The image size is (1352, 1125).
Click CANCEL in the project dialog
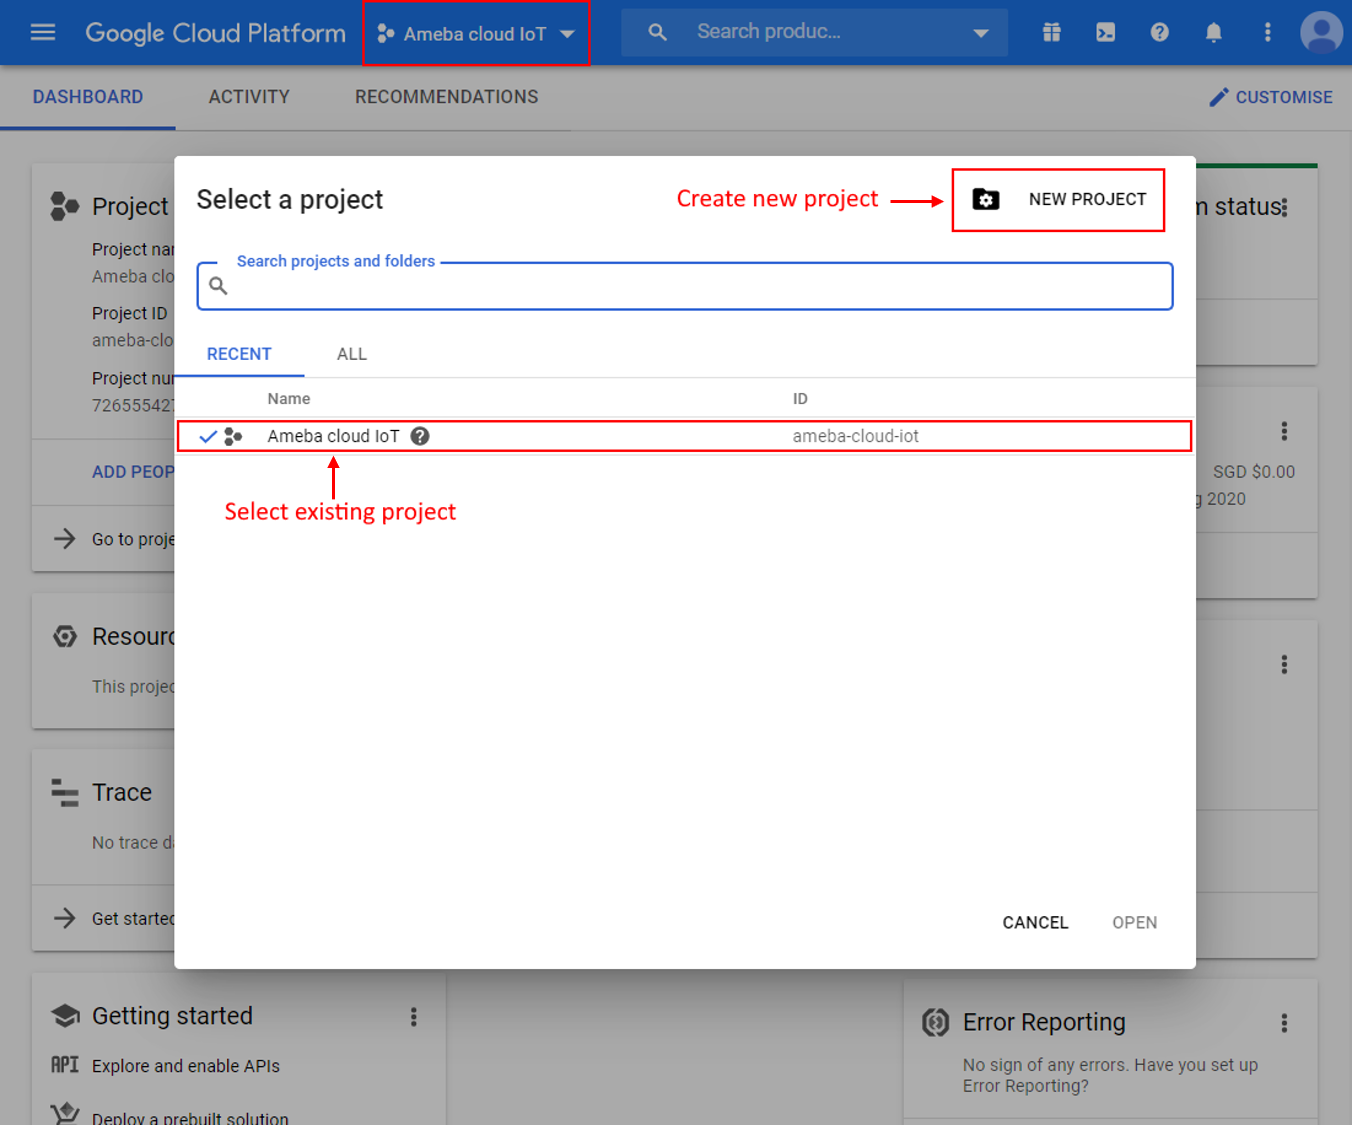(x=1035, y=923)
